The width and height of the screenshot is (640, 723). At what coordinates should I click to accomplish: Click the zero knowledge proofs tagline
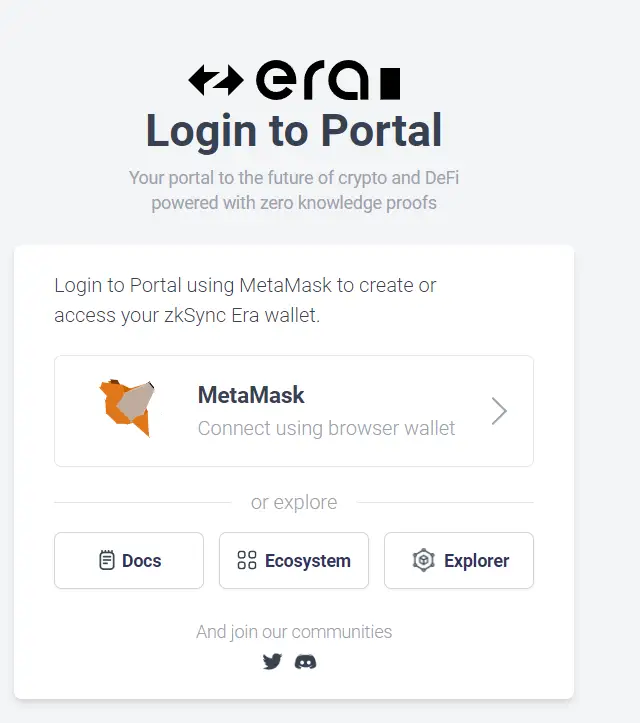tap(294, 190)
